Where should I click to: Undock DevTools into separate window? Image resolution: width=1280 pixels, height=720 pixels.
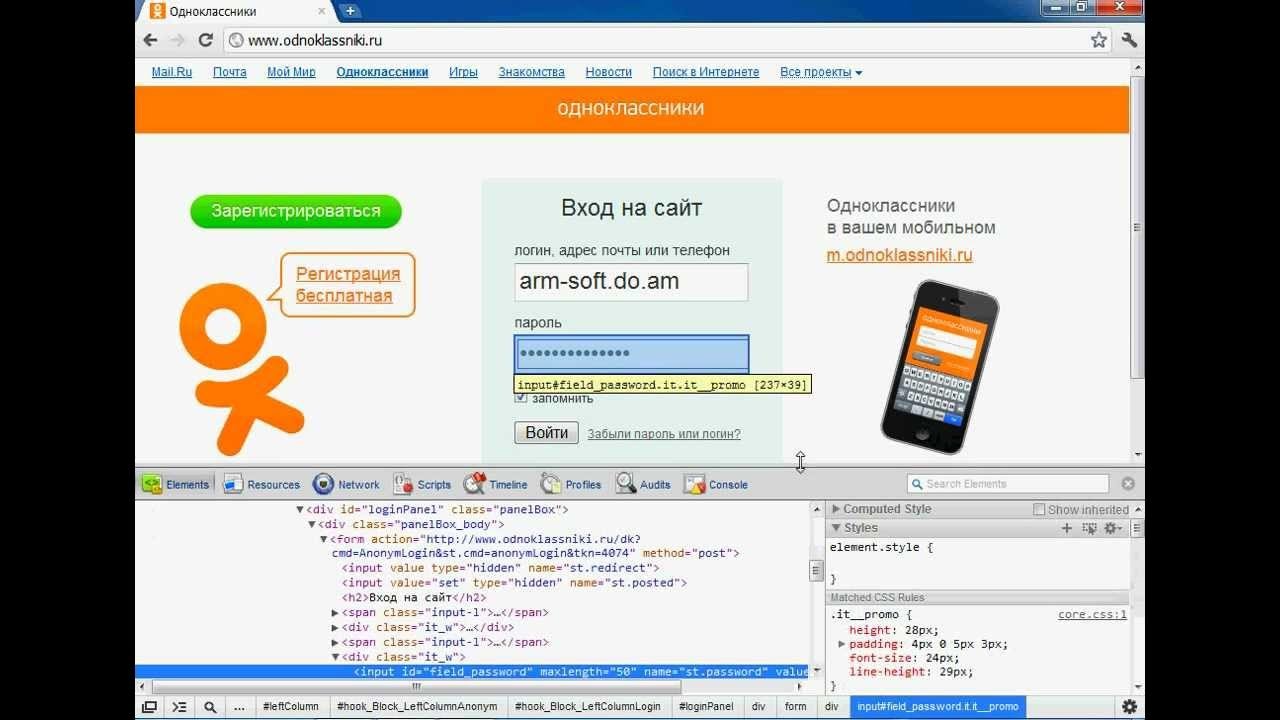[x=149, y=707]
